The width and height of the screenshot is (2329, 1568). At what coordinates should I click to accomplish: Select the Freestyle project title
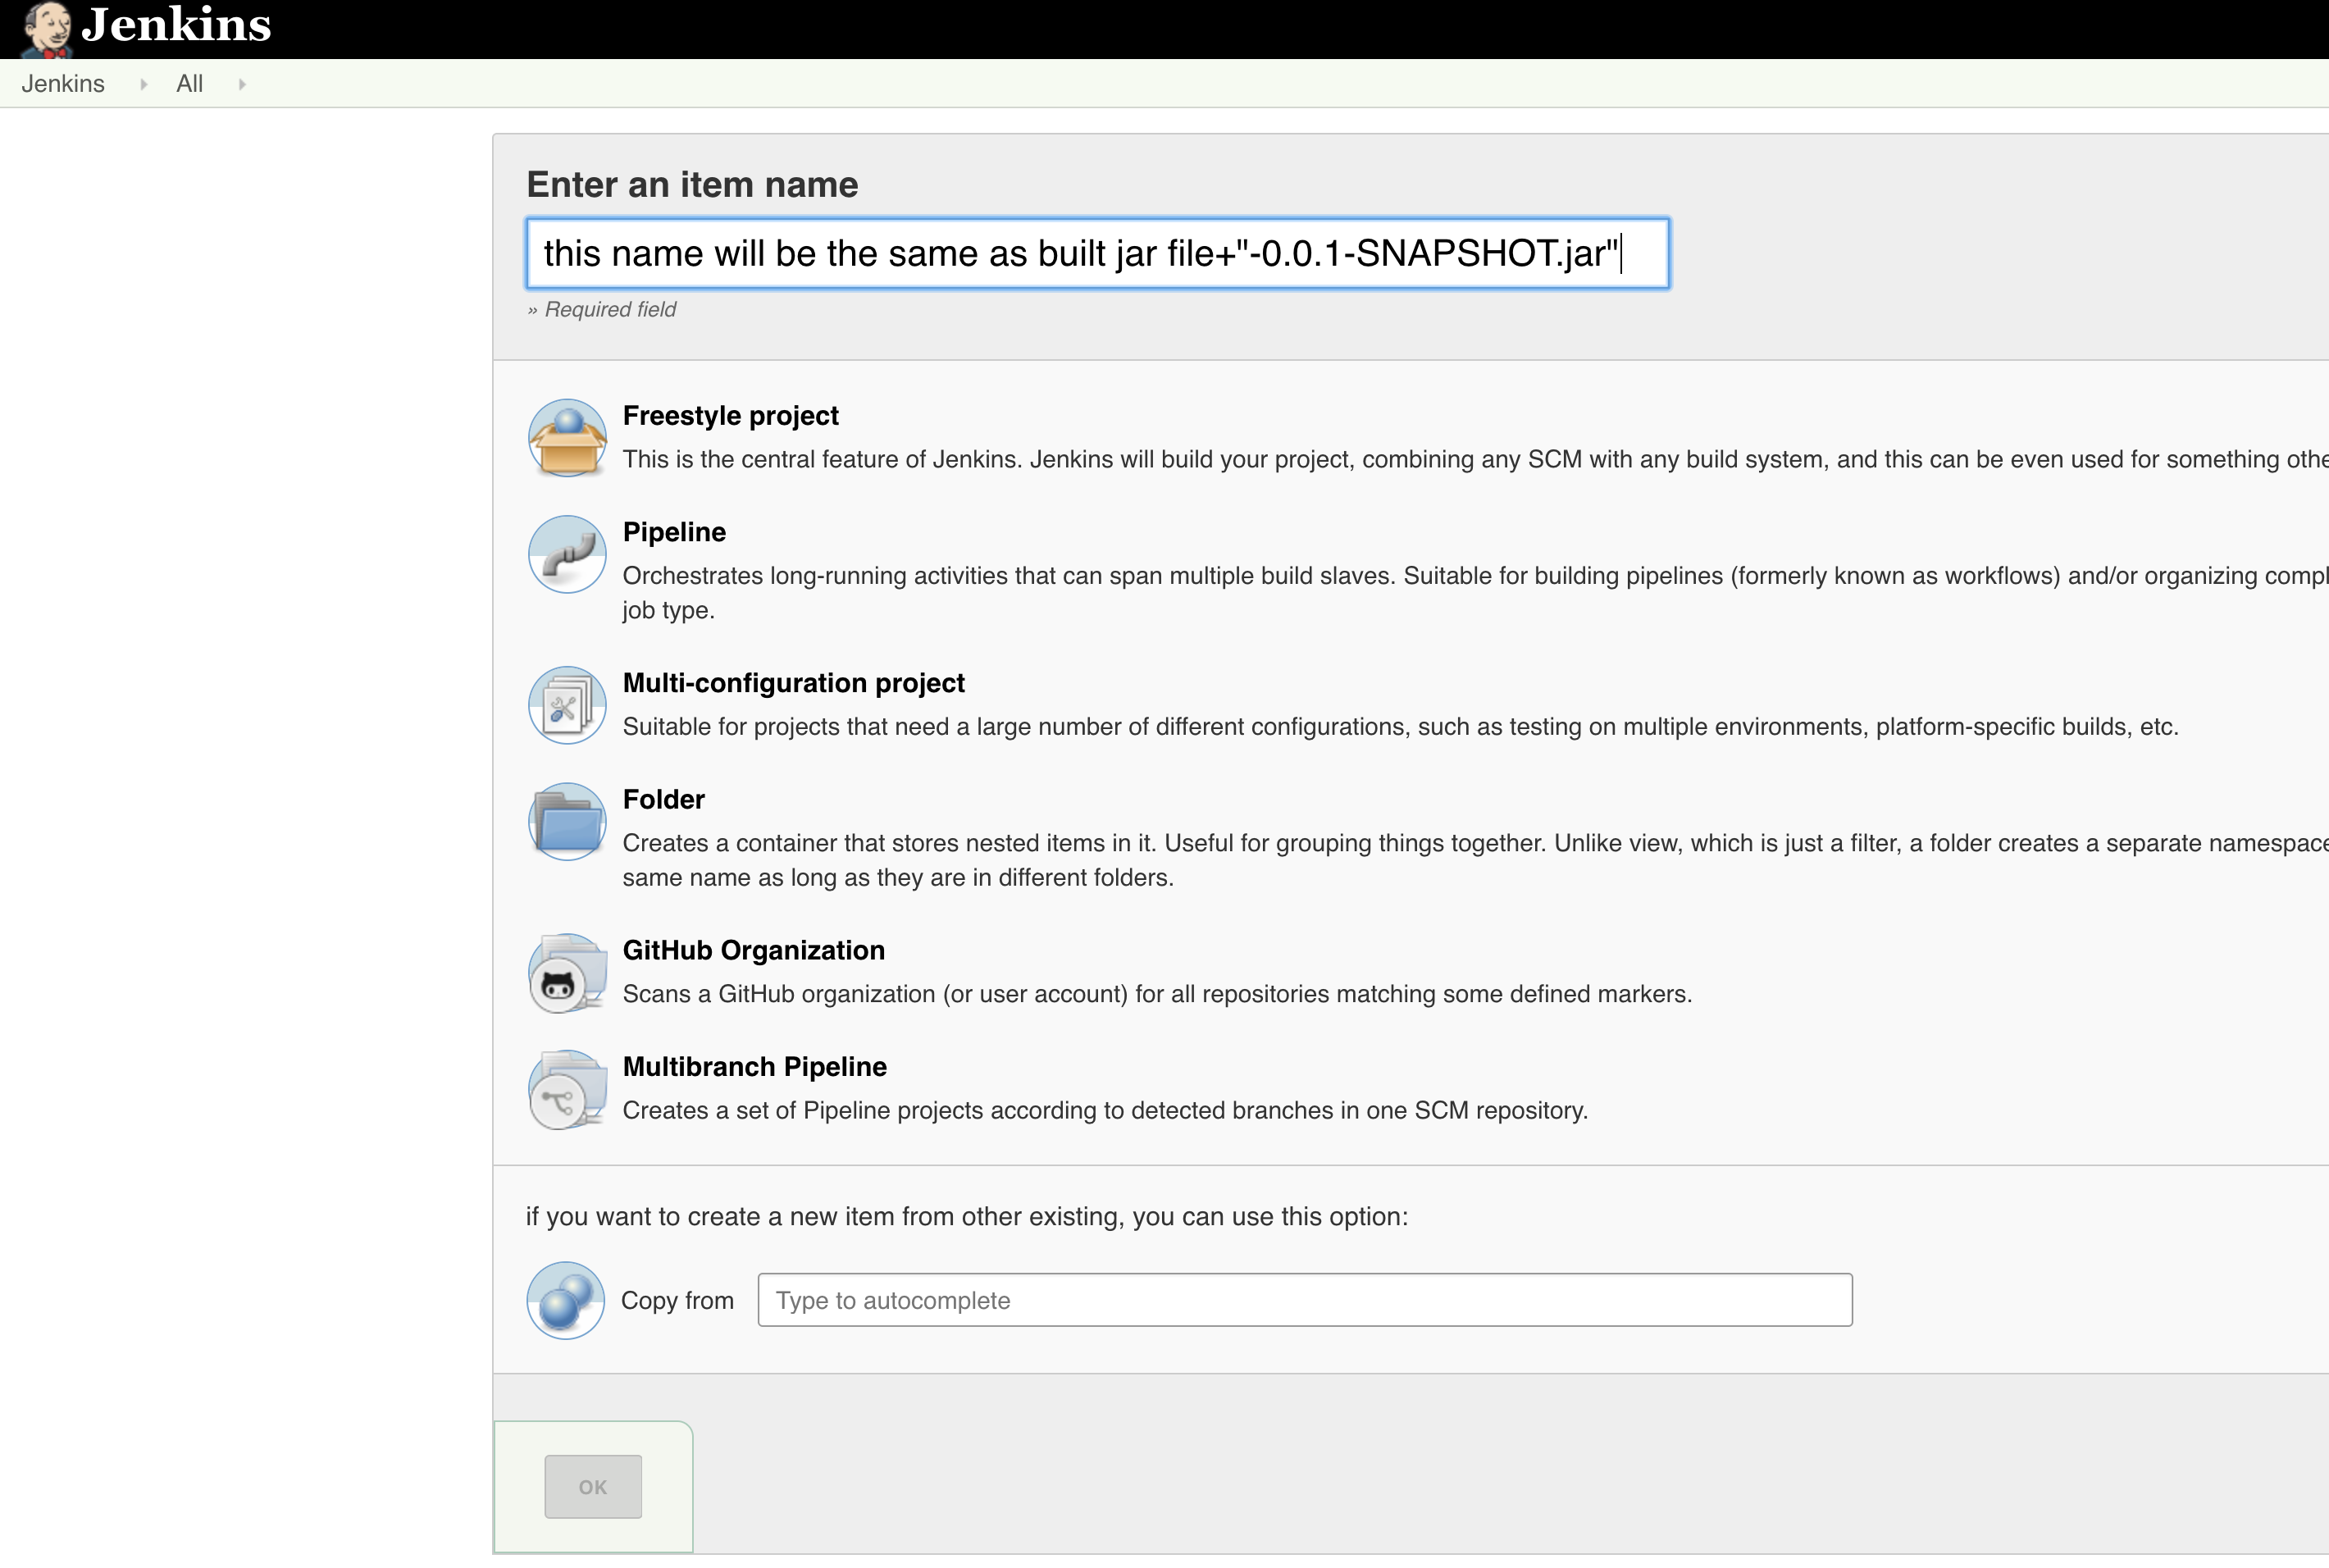(730, 416)
